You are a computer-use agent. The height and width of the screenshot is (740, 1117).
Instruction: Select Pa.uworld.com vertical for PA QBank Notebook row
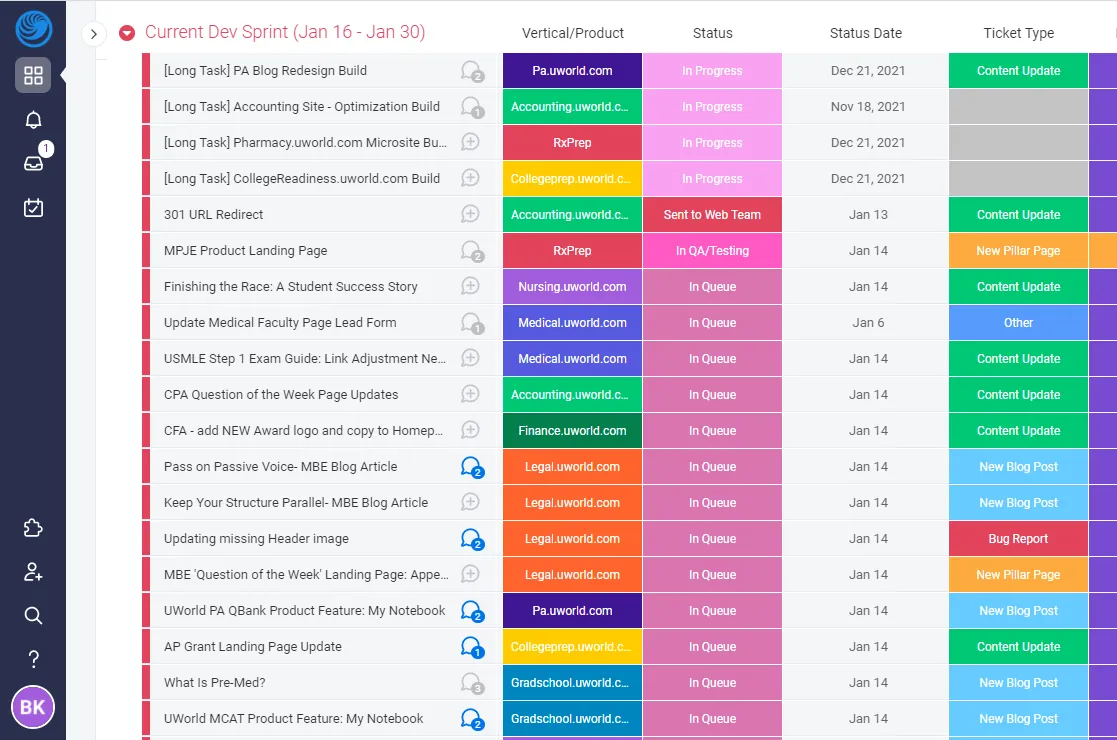pos(572,610)
